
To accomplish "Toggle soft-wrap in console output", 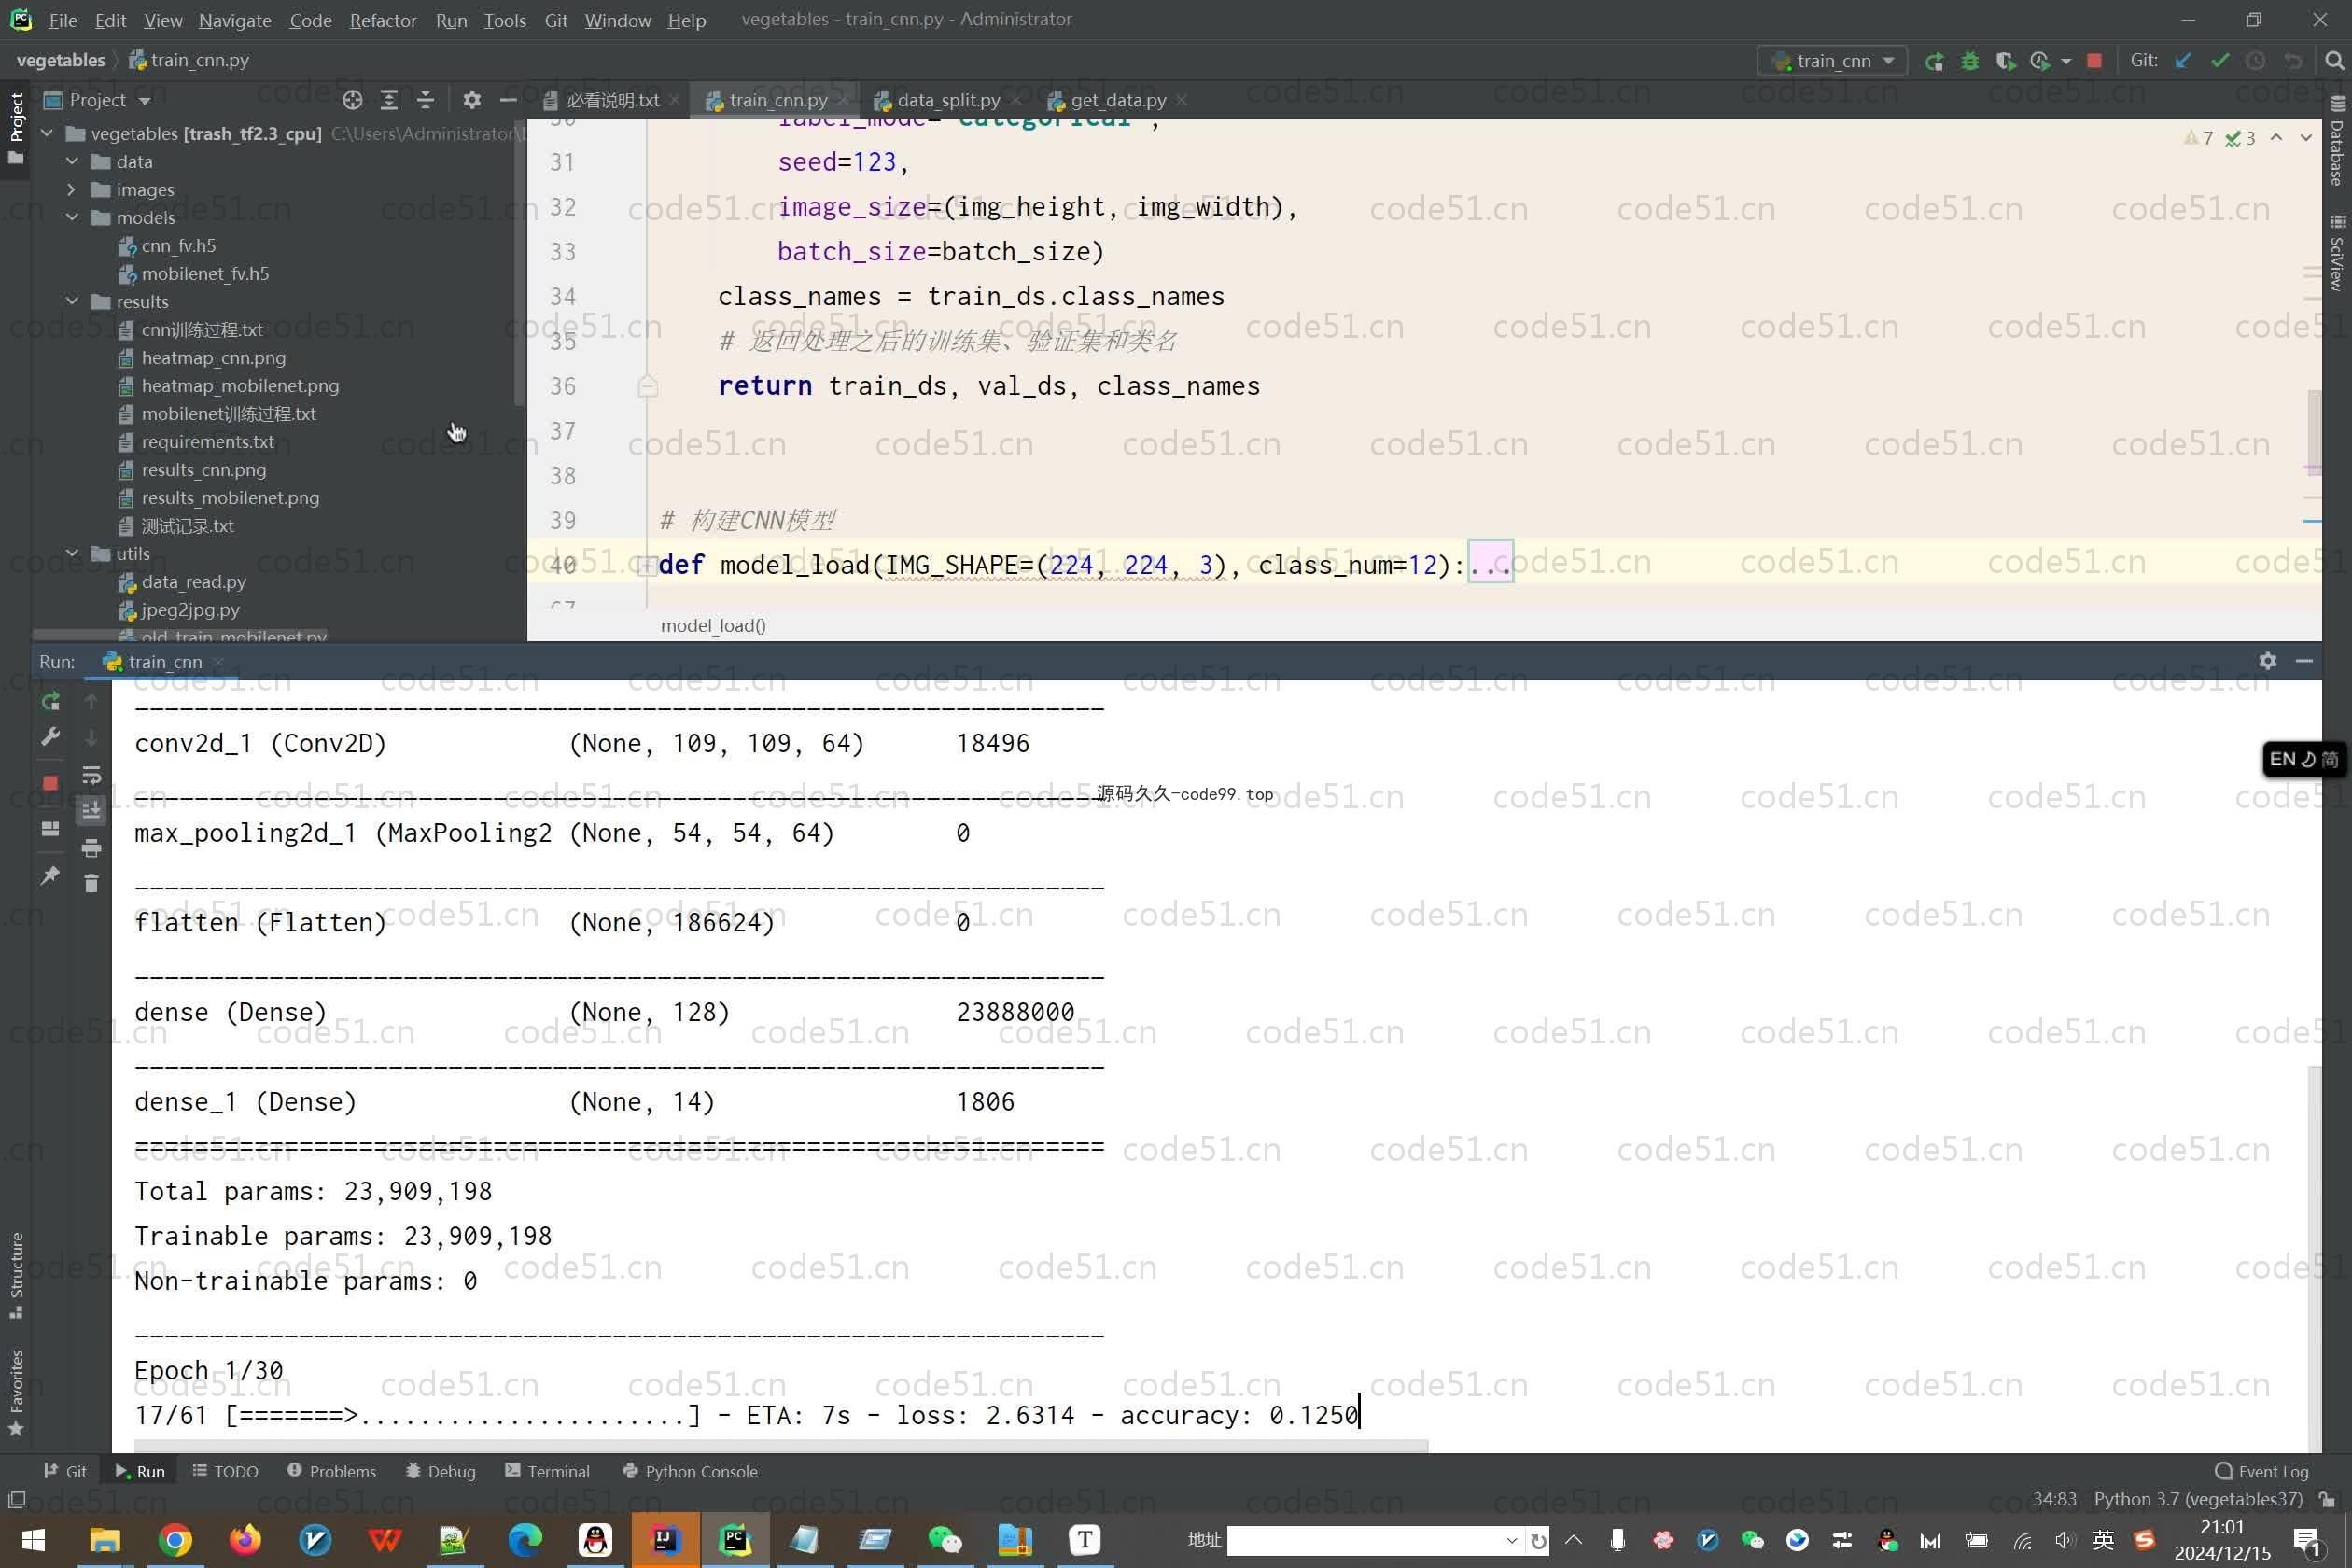I will click(x=91, y=775).
